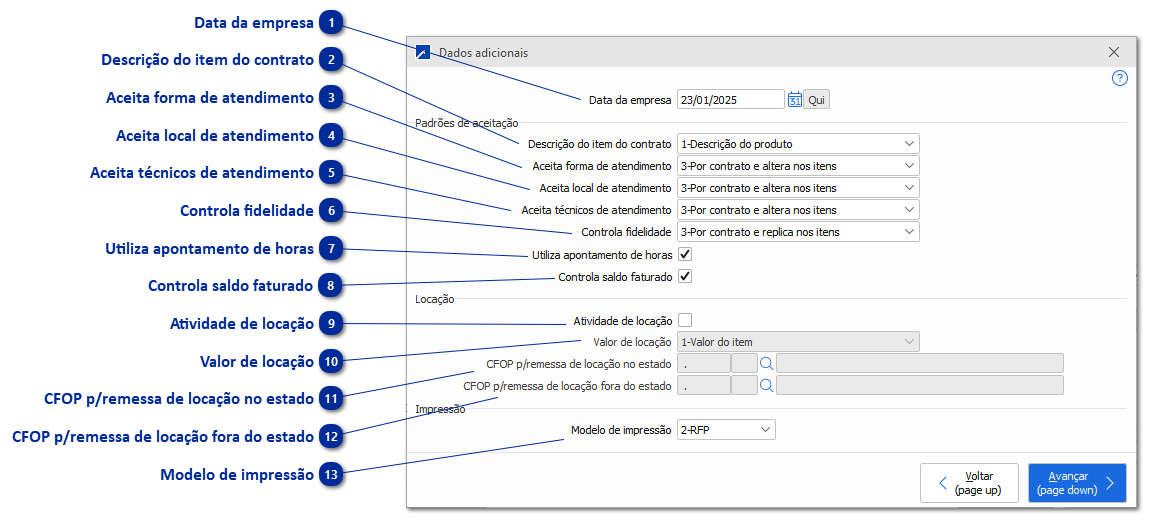Click the Data da empresa date field

click(x=730, y=100)
